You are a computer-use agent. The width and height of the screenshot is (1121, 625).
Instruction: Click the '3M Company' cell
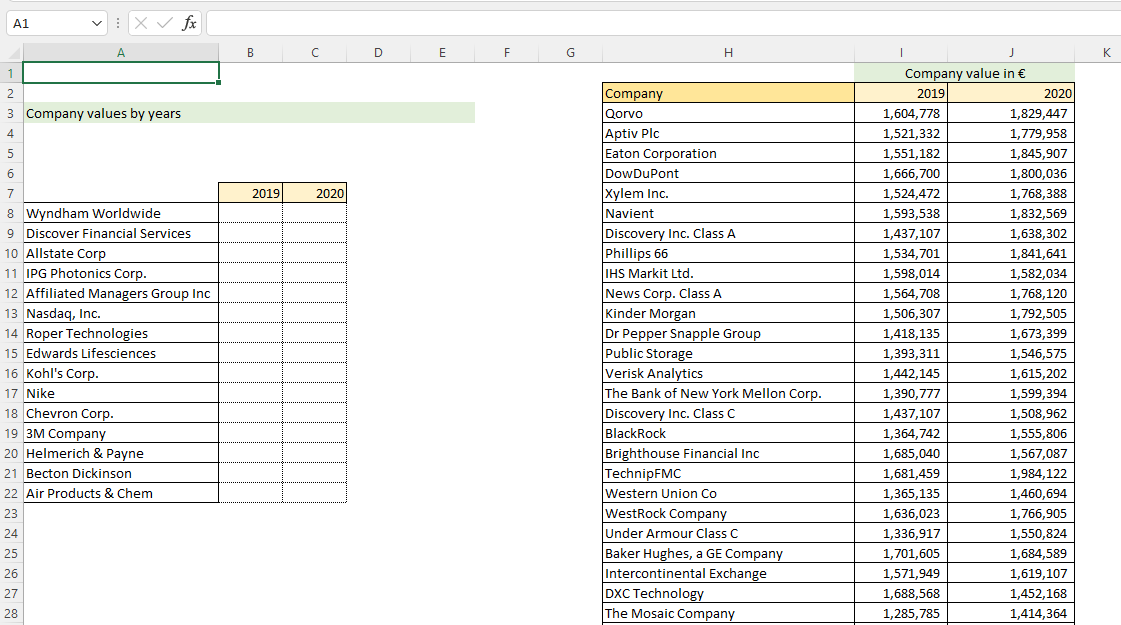[121, 434]
